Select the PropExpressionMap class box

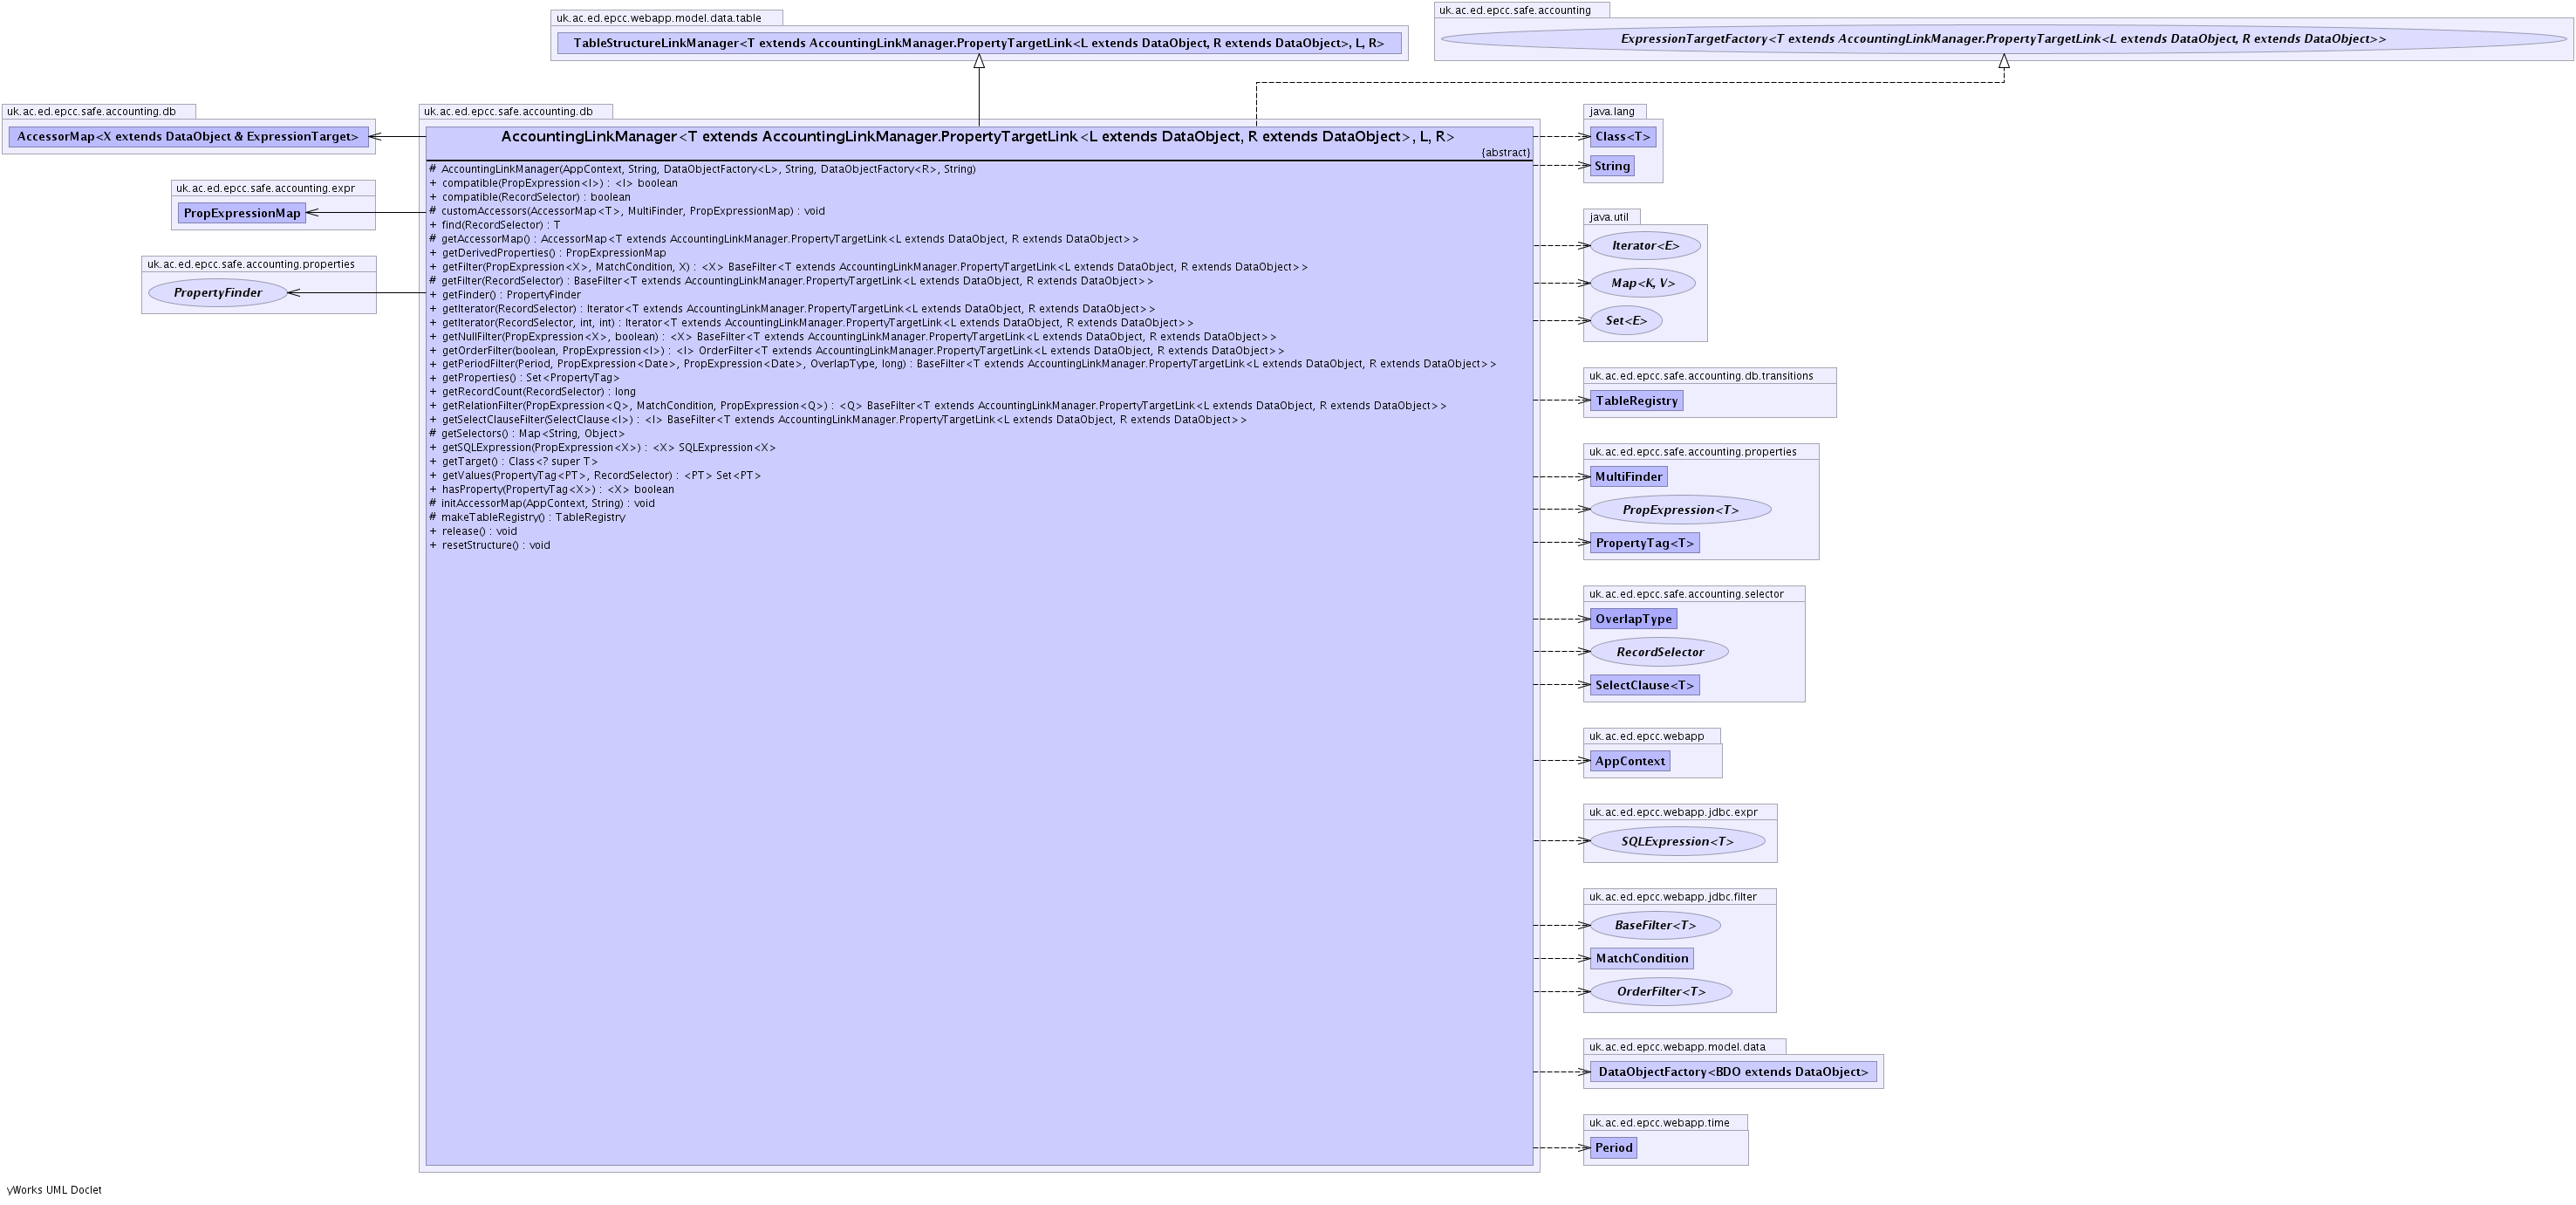tap(242, 213)
